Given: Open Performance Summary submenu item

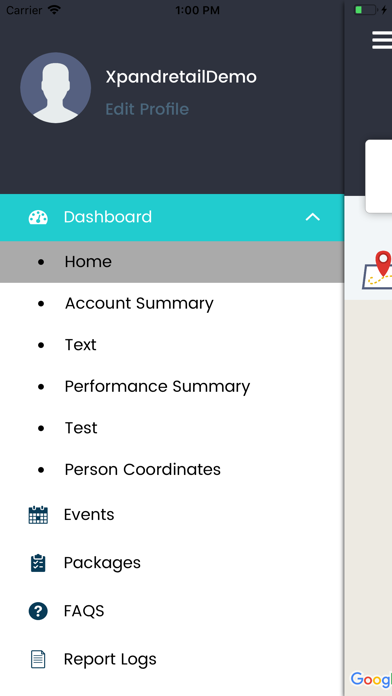Looking at the screenshot, I should (172, 387).
